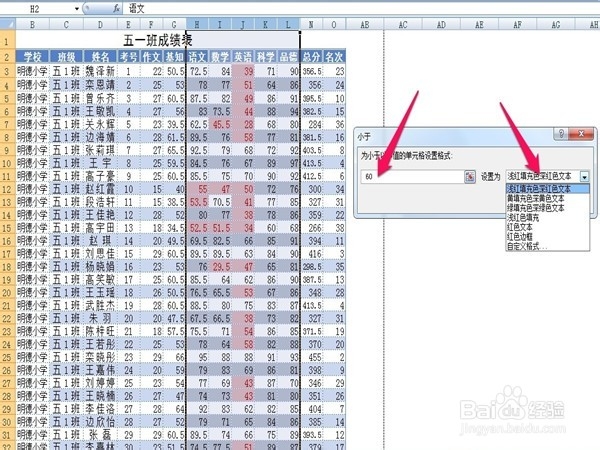Select column AB header
The width and height of the screenshot is (600, 450).
point(365,24)
